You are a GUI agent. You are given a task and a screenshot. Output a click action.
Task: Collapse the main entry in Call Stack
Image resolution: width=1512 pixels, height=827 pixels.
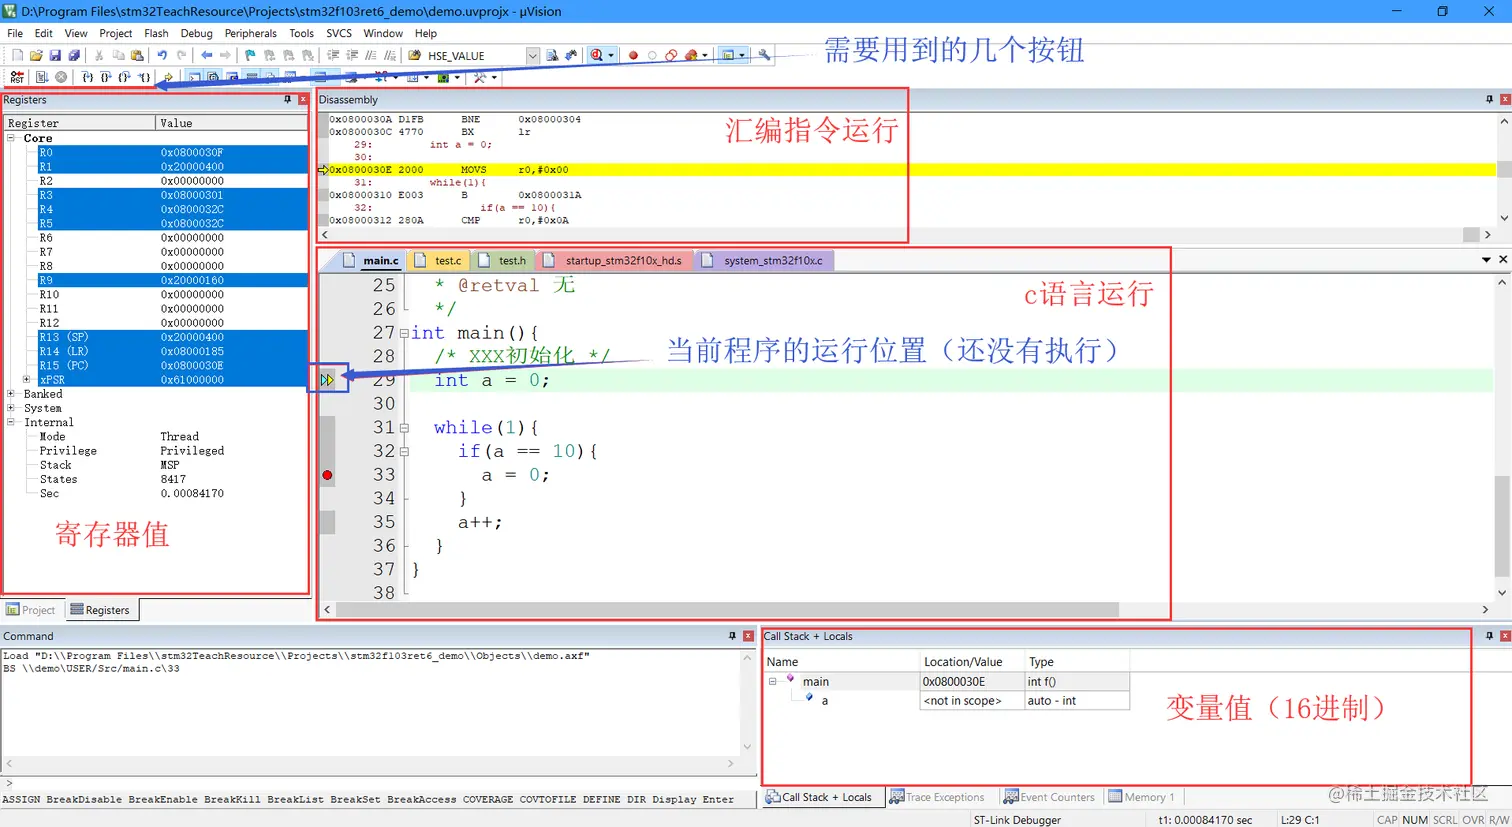772,682
